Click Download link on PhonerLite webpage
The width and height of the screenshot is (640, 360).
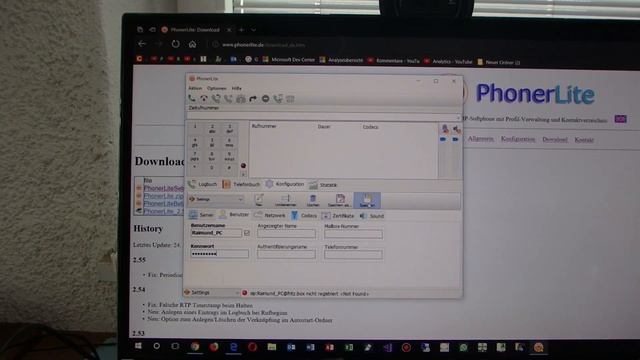click(x=555, y=140)
